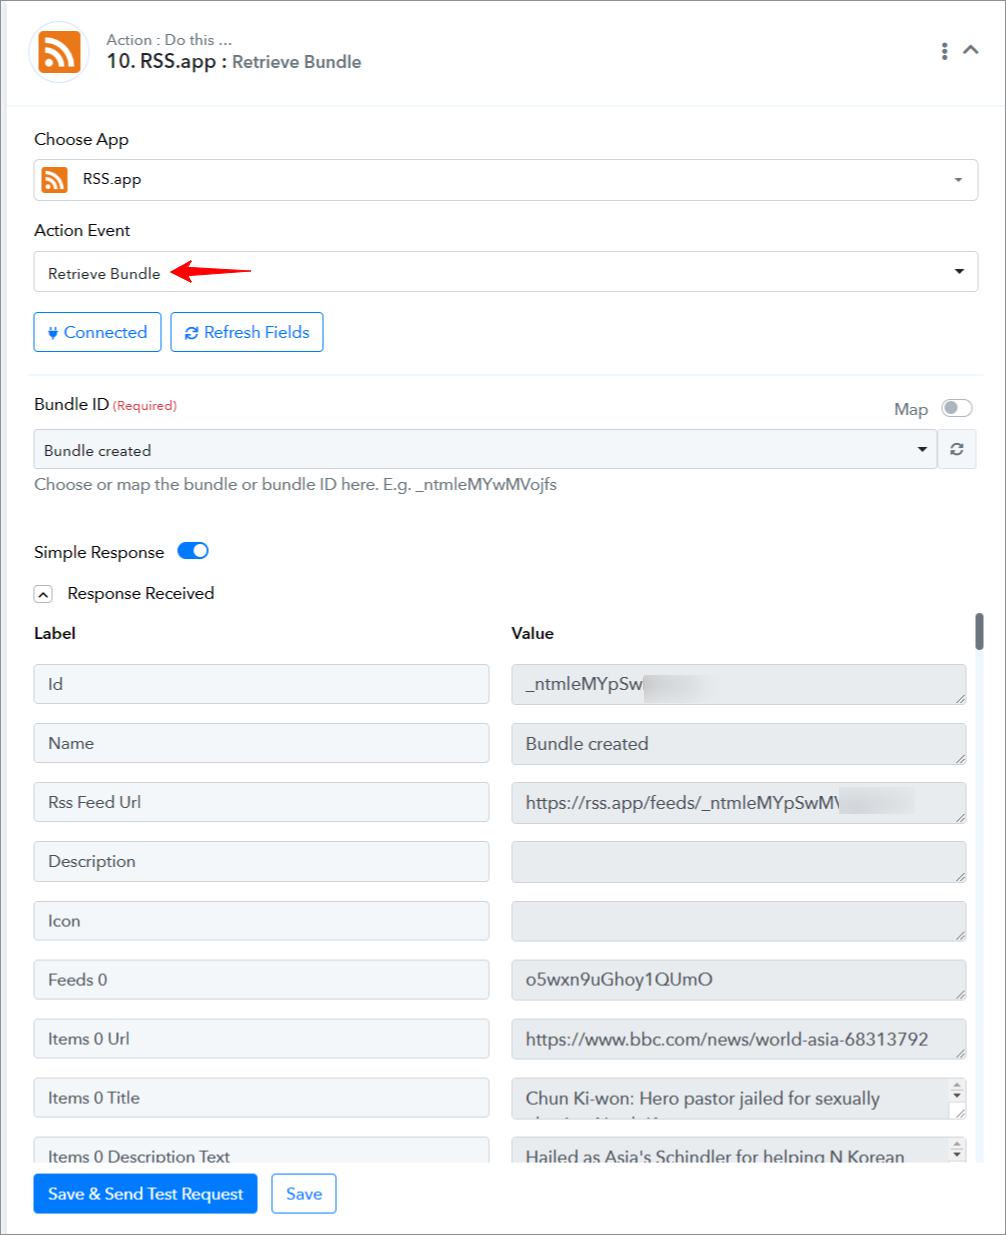
Task: Click the Items 0 Url value field
Action: pos(739,1039)
